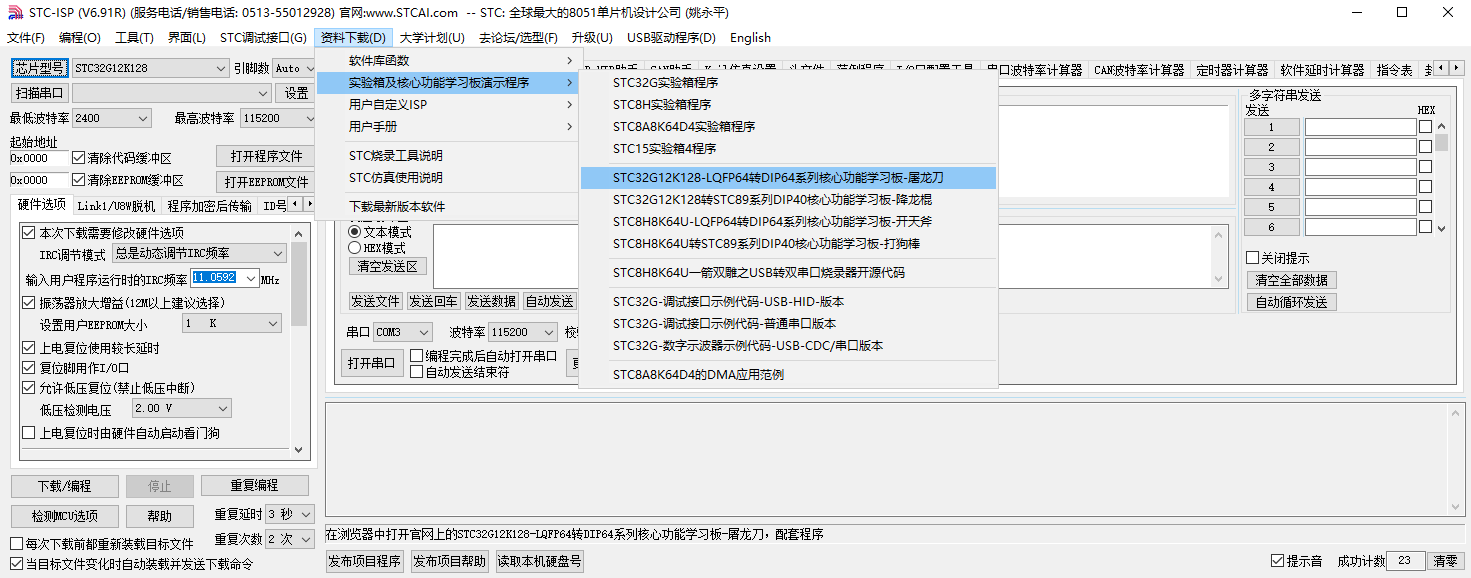Open the 程序加密后传输 tab
Viewport: 1471px width, 578px height.
point(209,206)
